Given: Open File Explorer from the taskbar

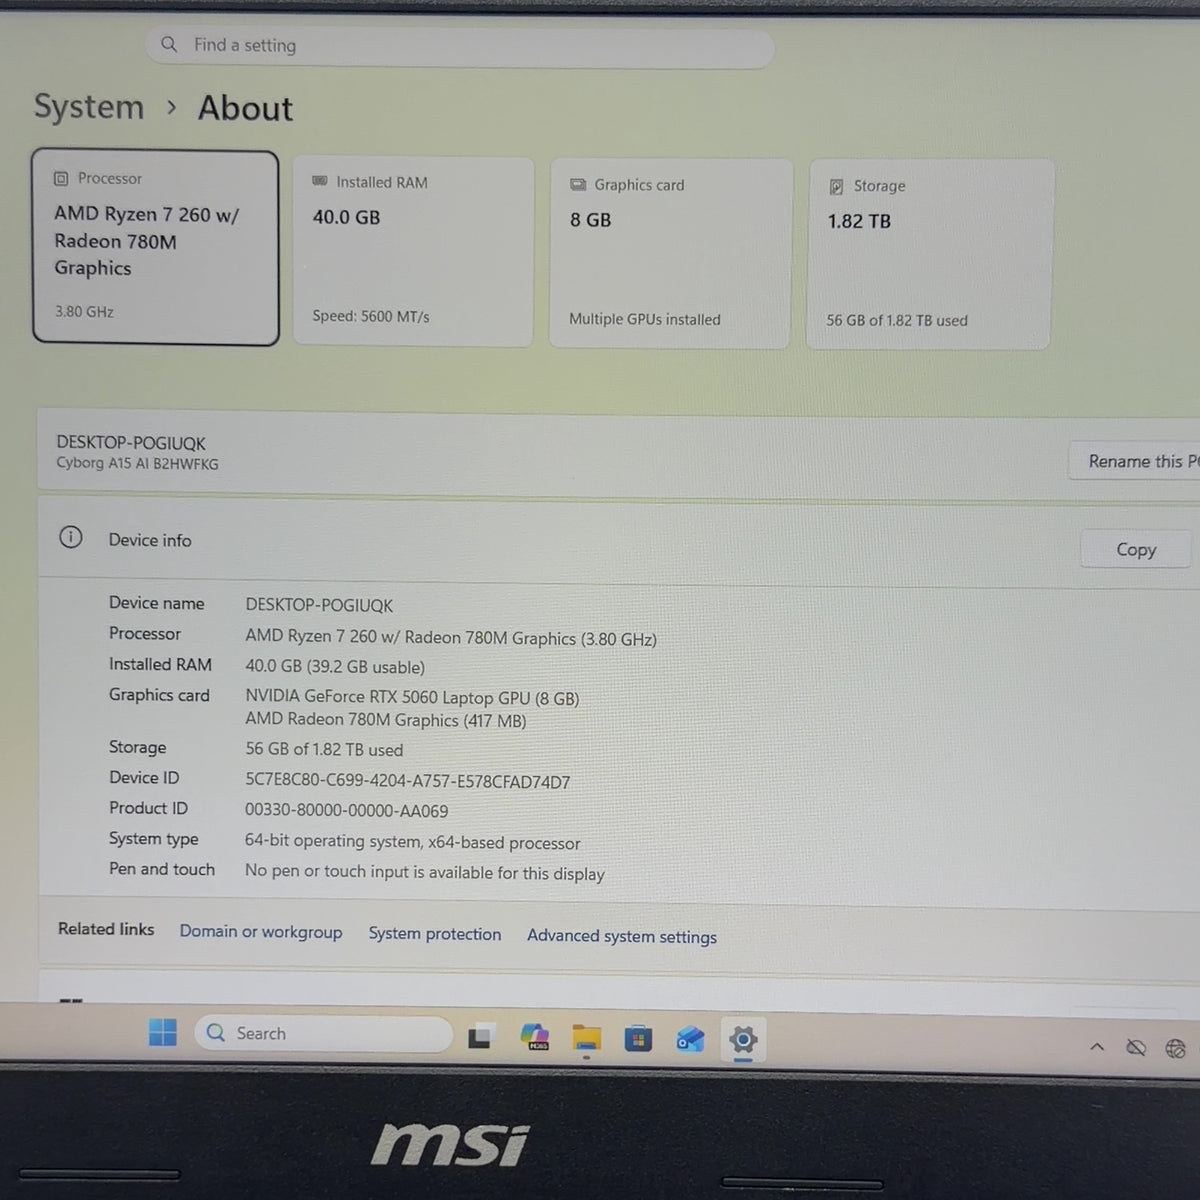Looking at the screenshot, I should 587,1039.
